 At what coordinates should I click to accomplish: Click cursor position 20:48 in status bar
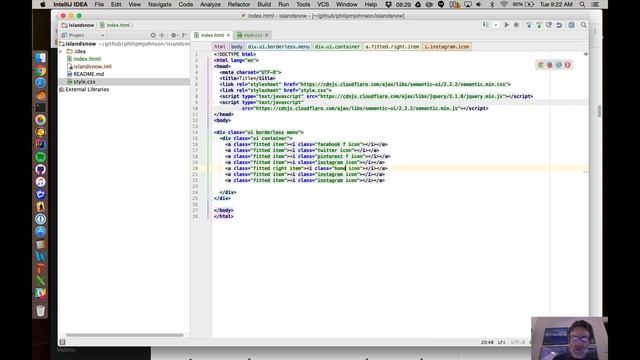(x=487, y=342)
